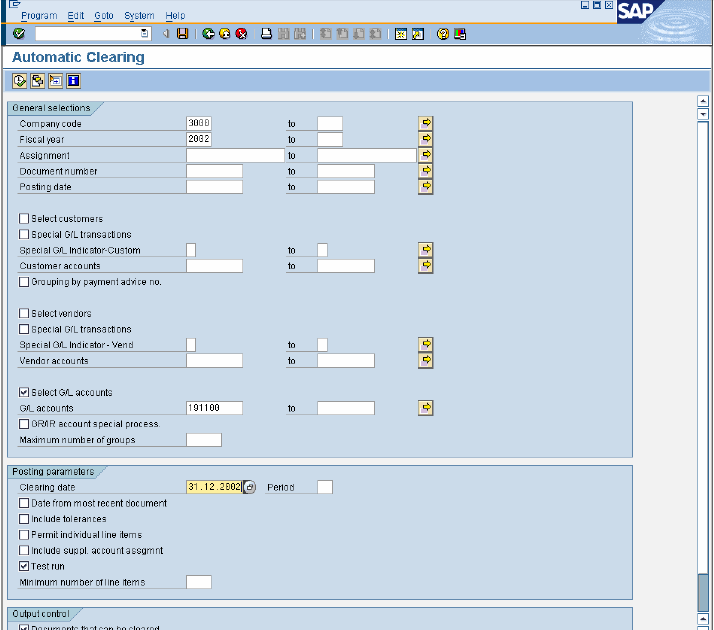Enable Include tolerances checkbox

coord(24,519)
